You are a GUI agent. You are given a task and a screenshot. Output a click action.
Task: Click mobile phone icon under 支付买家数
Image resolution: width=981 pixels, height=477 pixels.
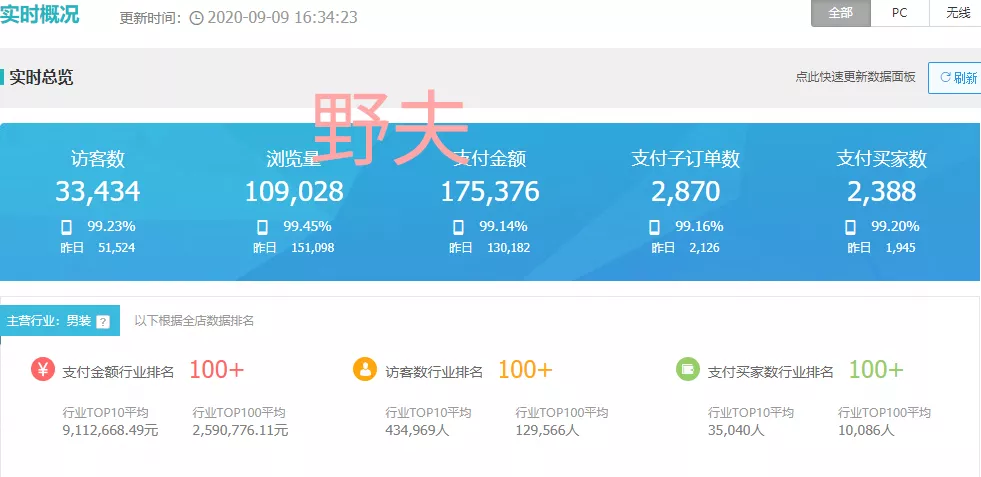pyautogui.click(x=851, y=227)
